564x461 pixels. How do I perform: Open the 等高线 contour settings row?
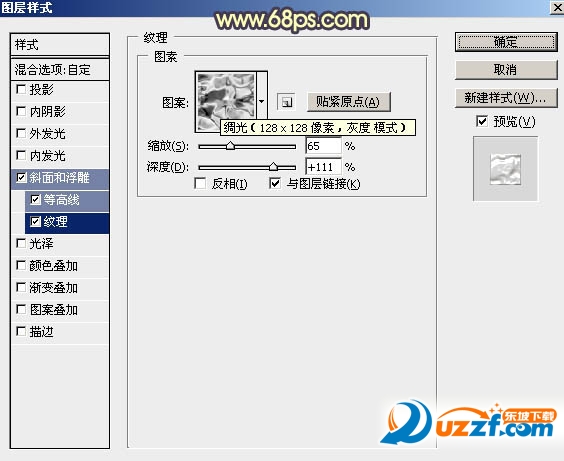67,201
